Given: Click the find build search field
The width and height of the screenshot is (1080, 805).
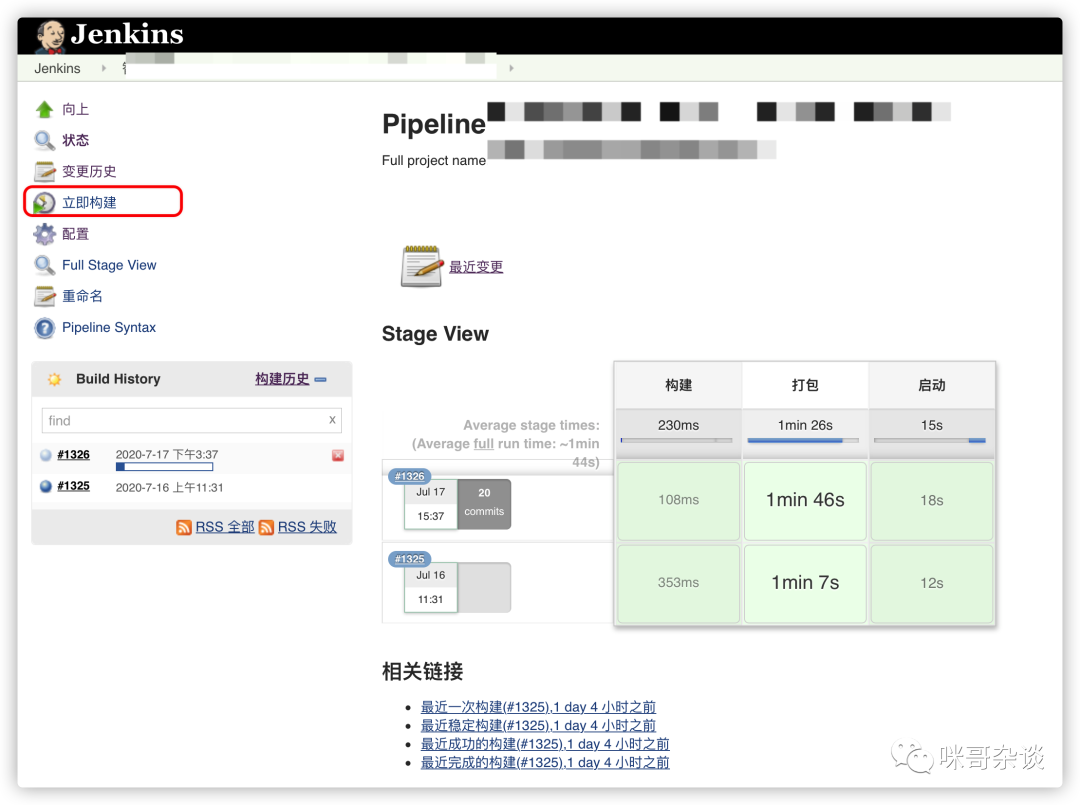Looking at the screenshot, I should (191, 421).
